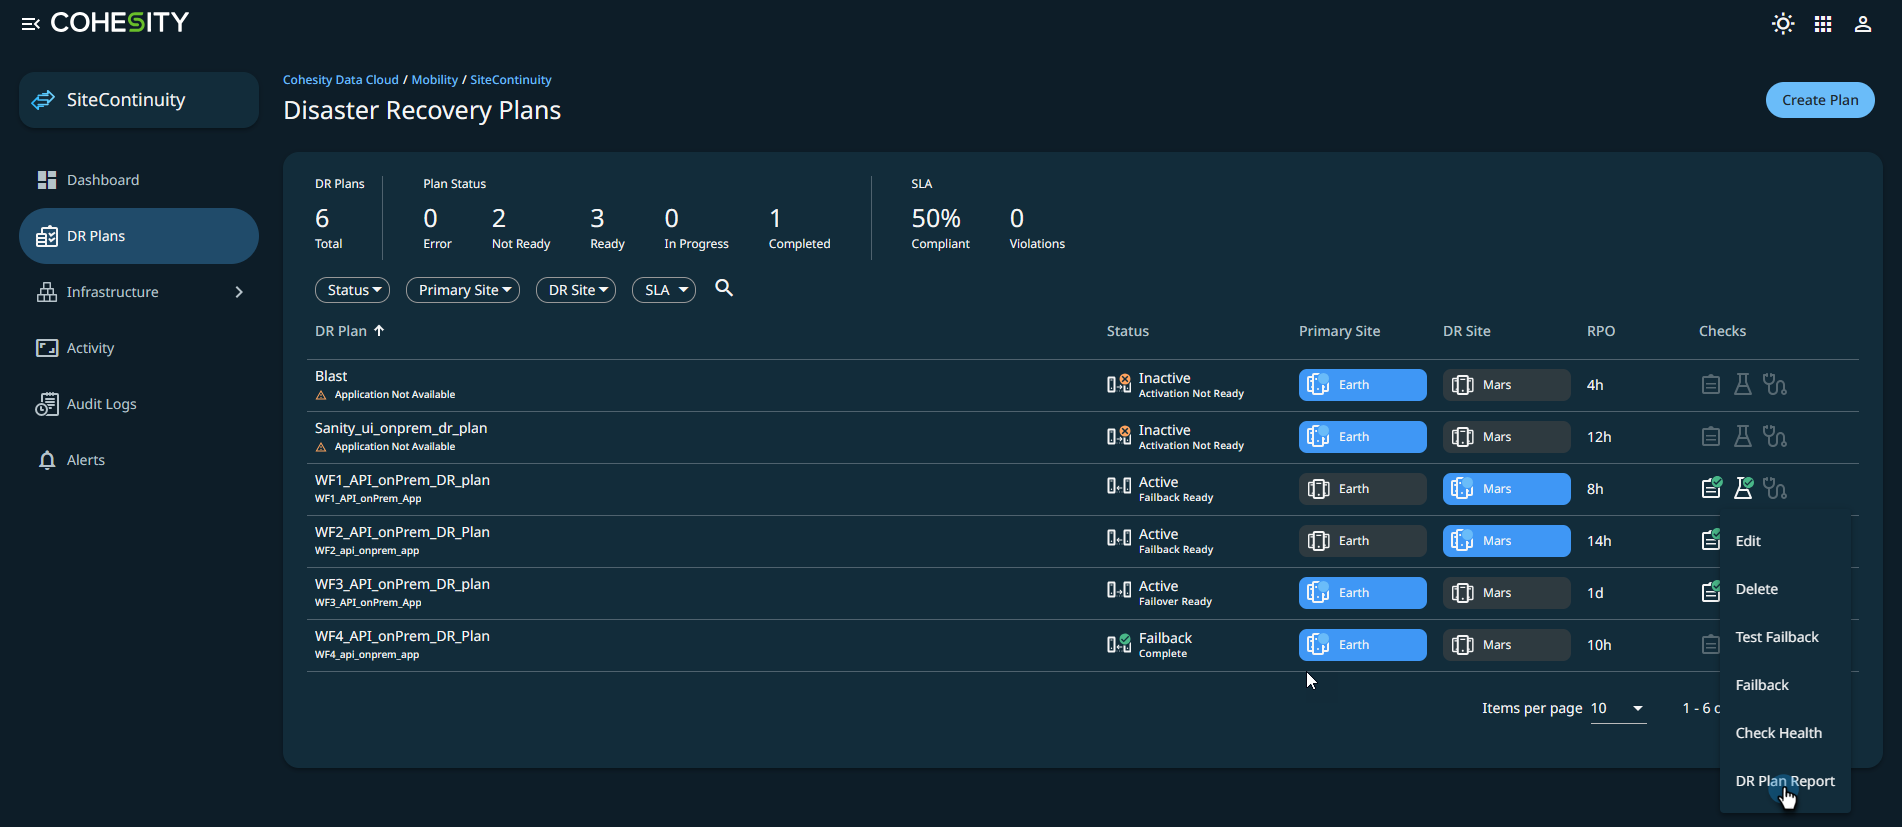Change the items per page dropdown

click(x=1618, y=709)
